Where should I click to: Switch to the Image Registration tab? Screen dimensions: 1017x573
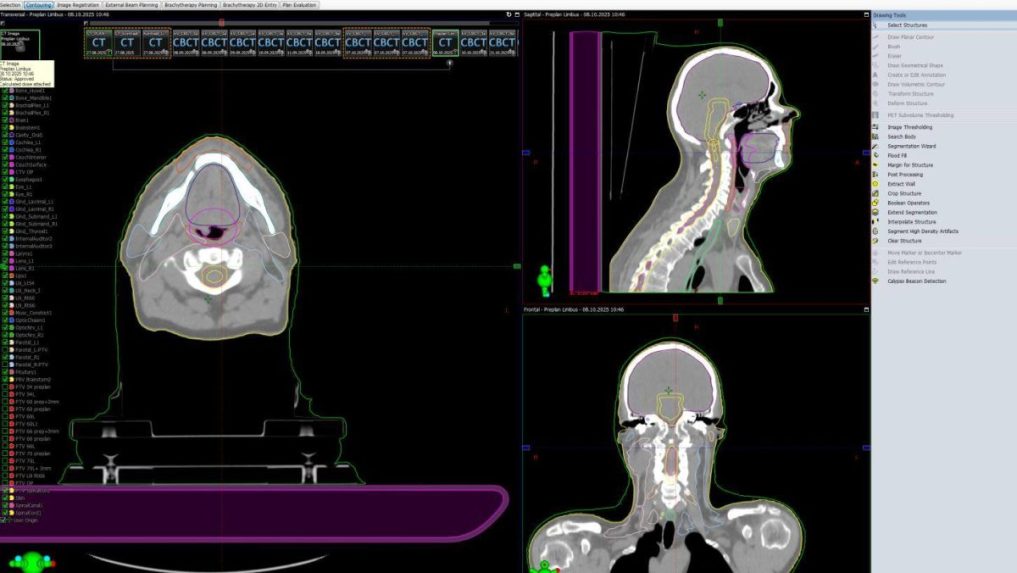[78, 5]
